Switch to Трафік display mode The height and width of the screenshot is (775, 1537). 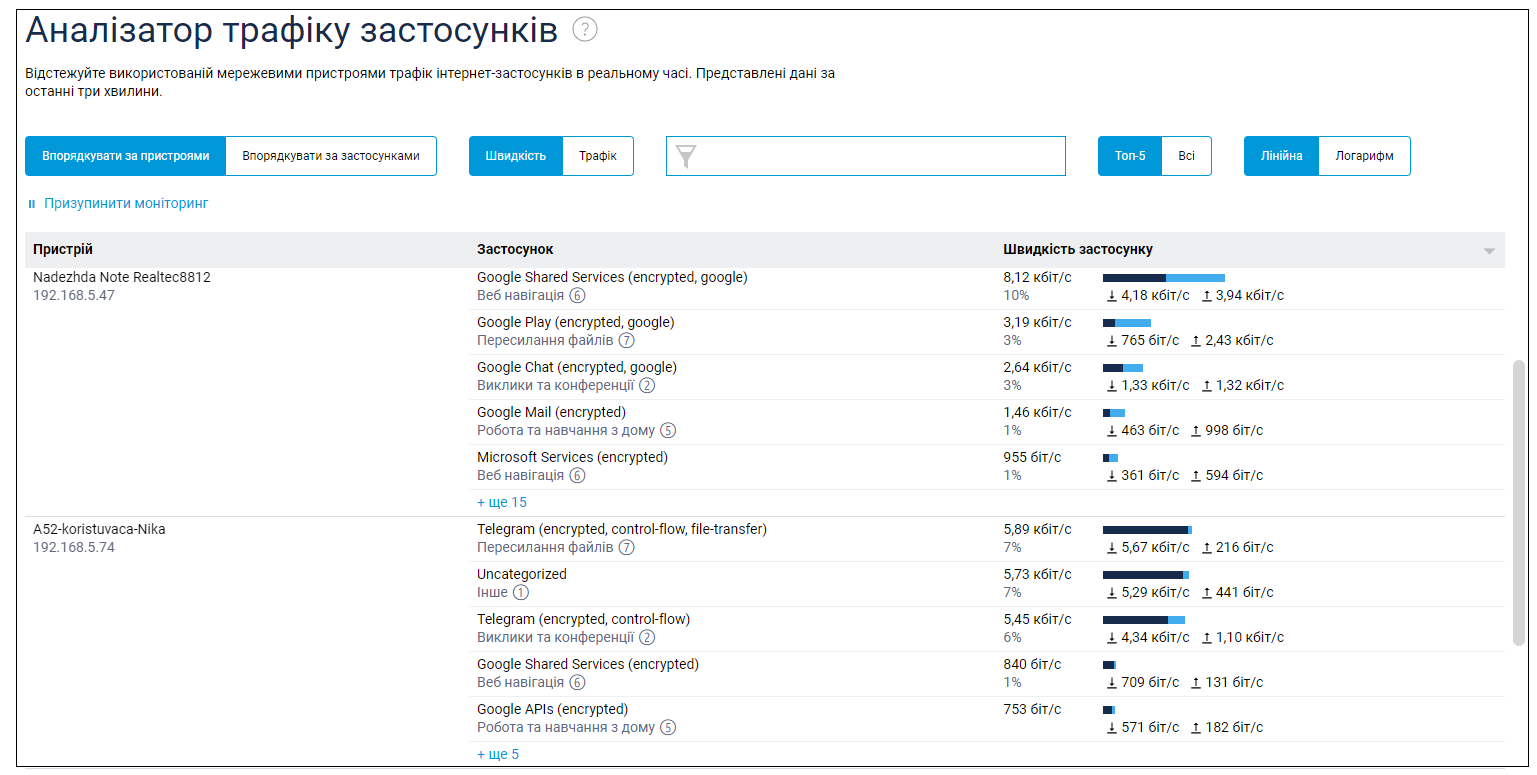[597, 156]
